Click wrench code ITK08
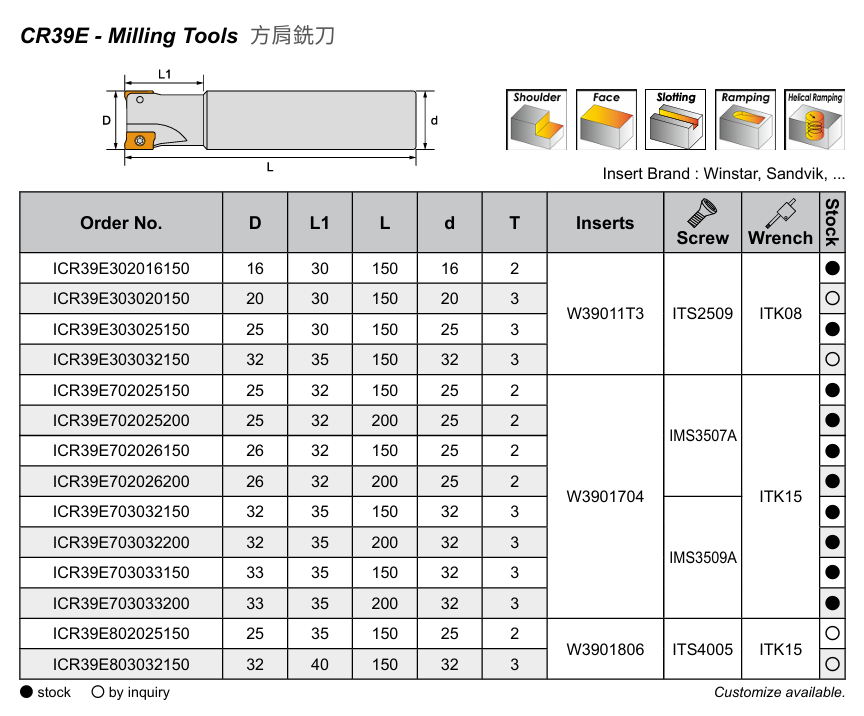Screen dimensions: 864x716 point(780,314)
